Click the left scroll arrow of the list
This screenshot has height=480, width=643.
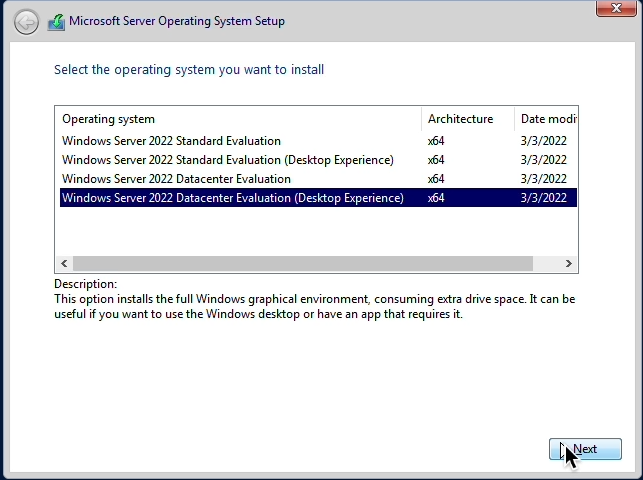click(64, 264)
